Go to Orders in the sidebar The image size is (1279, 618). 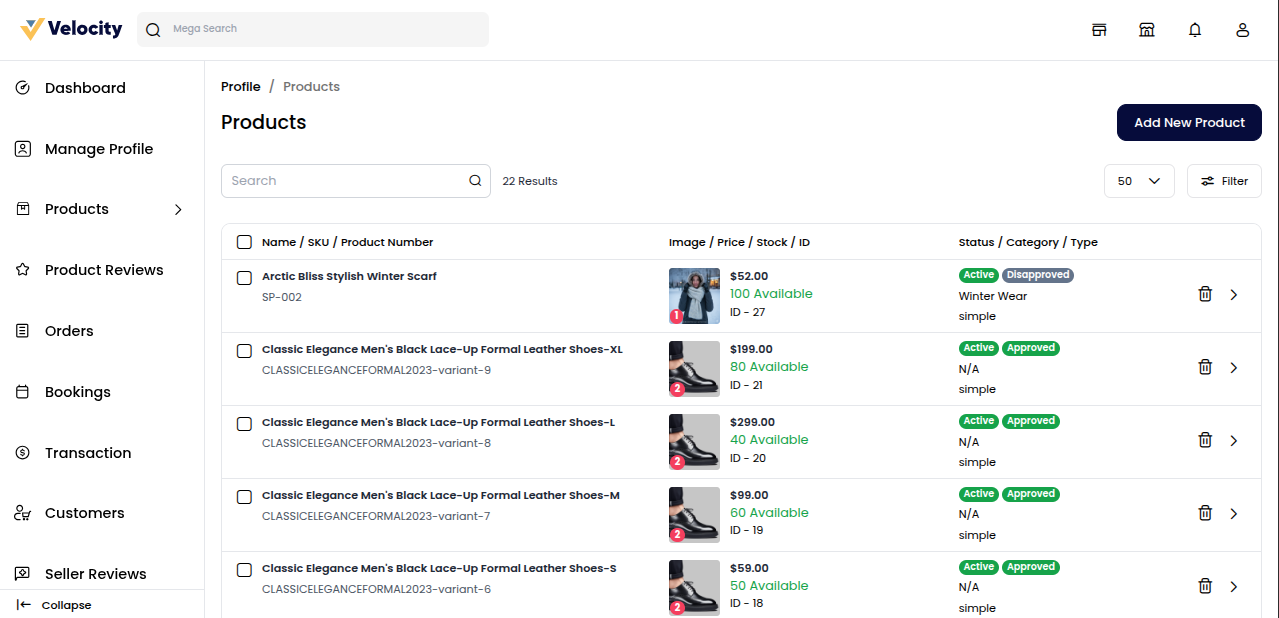click(x=69, y=331)
